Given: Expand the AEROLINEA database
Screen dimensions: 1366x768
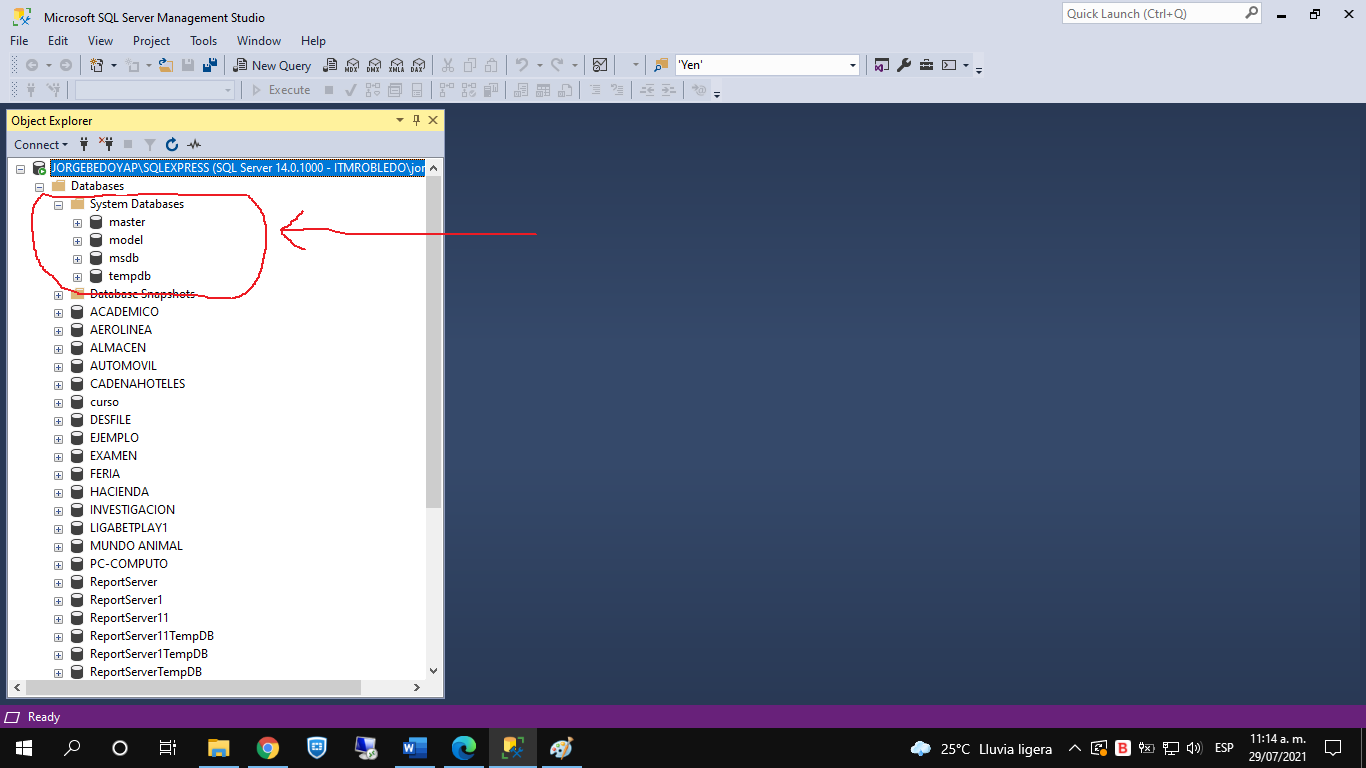Looking at the screenshot, I should [x=58, y=331].
